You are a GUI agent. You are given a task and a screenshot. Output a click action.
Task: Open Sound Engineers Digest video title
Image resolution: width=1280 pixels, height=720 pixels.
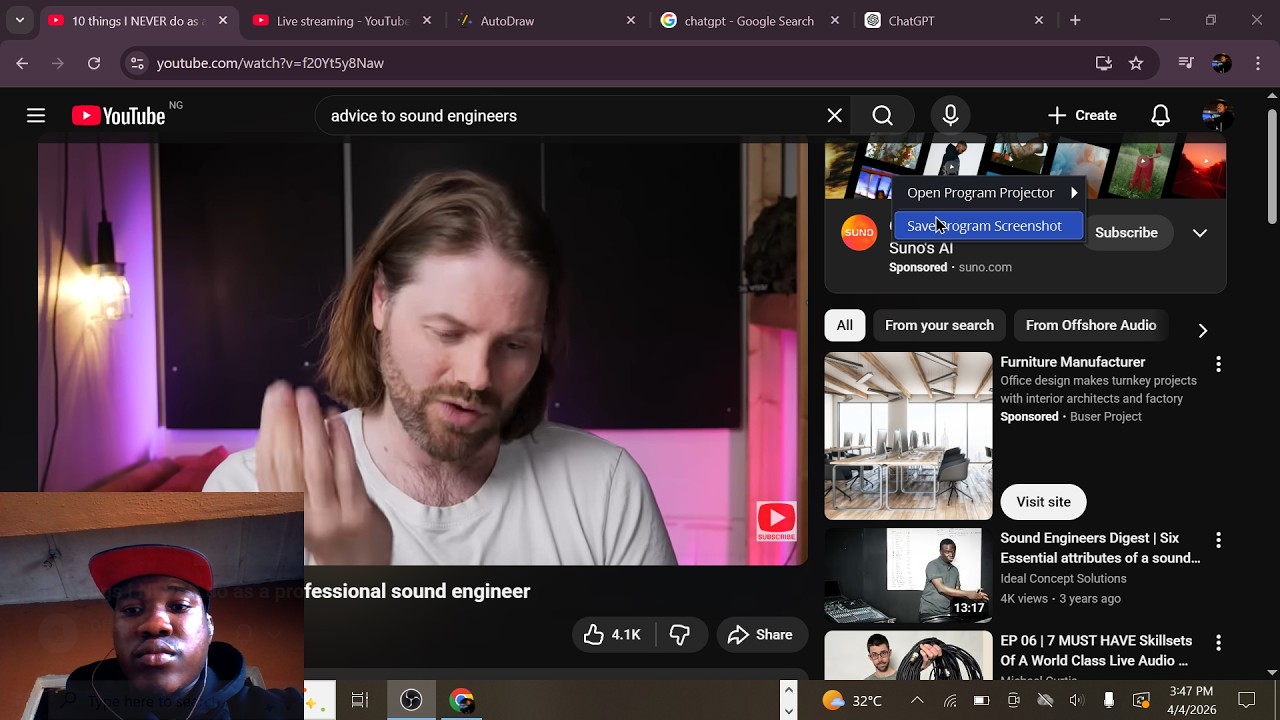(x=1100, y=548)
